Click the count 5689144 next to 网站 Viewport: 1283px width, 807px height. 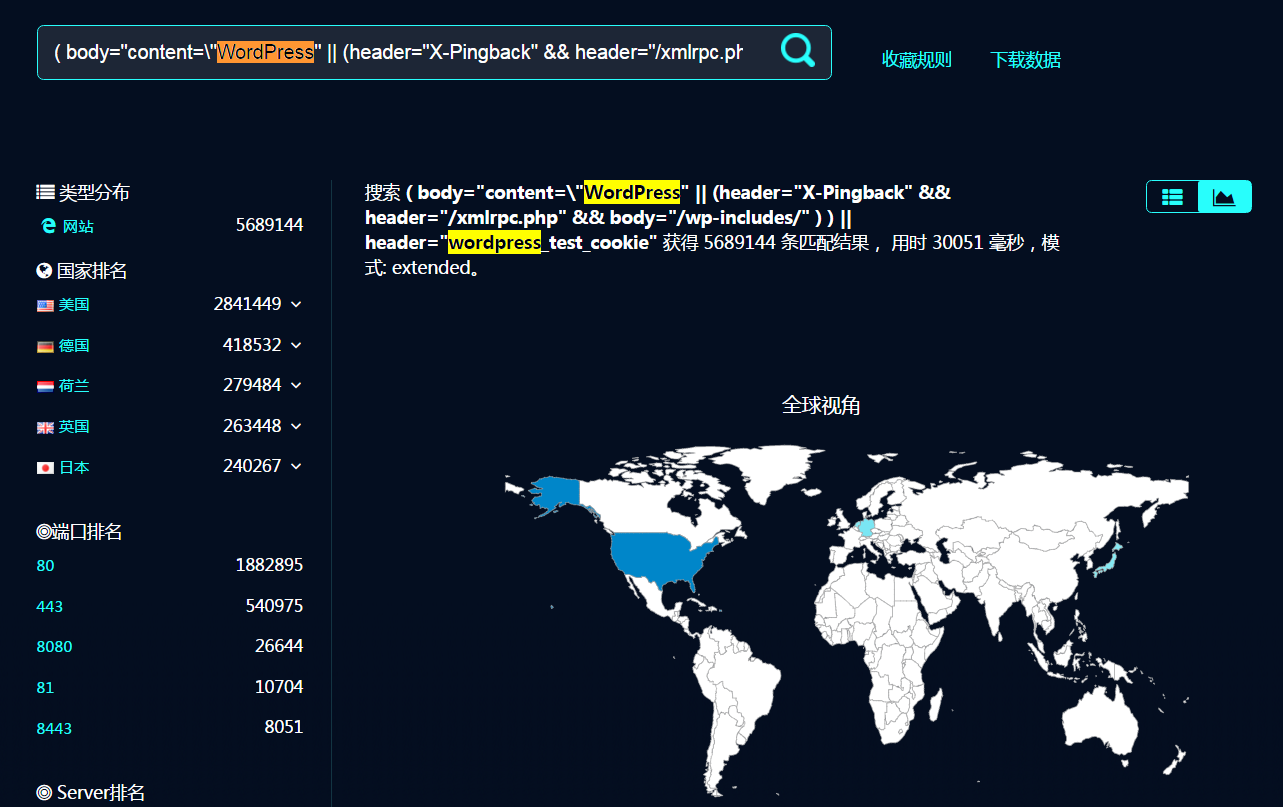(x=269, y=225)
